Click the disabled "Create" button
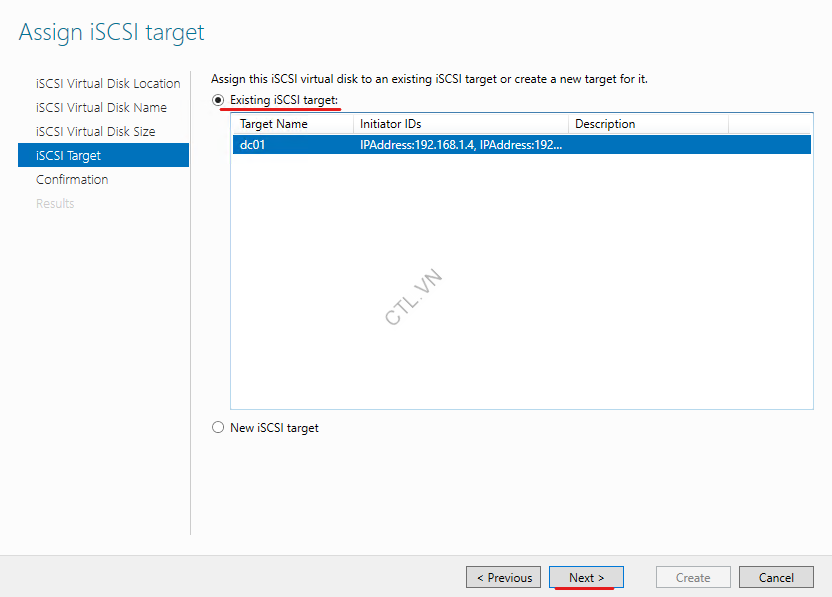The image size is (832, 597). (x=693, y=577)
